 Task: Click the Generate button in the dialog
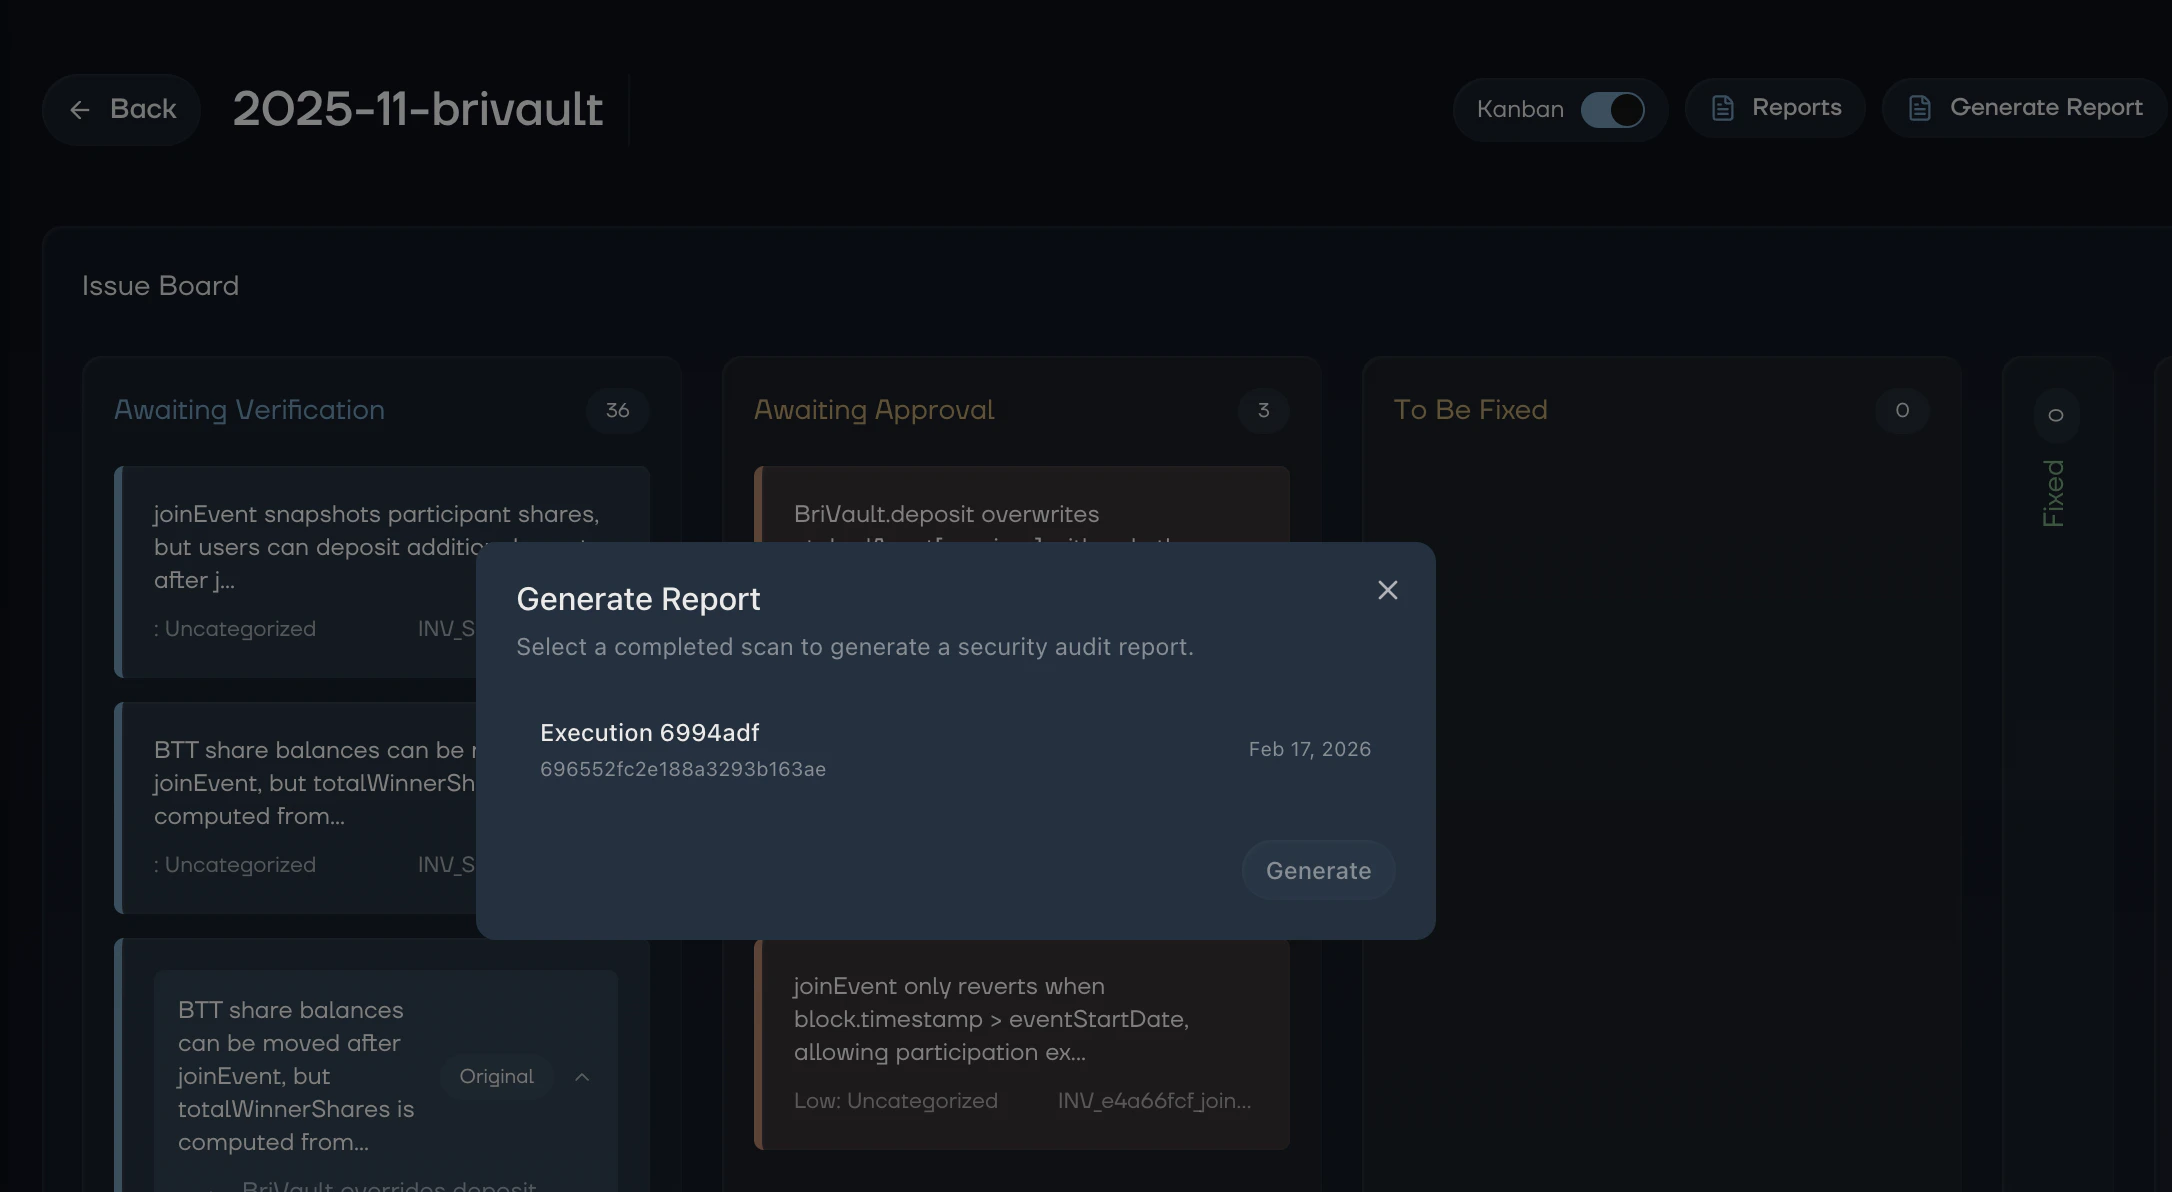[1318, 871]
